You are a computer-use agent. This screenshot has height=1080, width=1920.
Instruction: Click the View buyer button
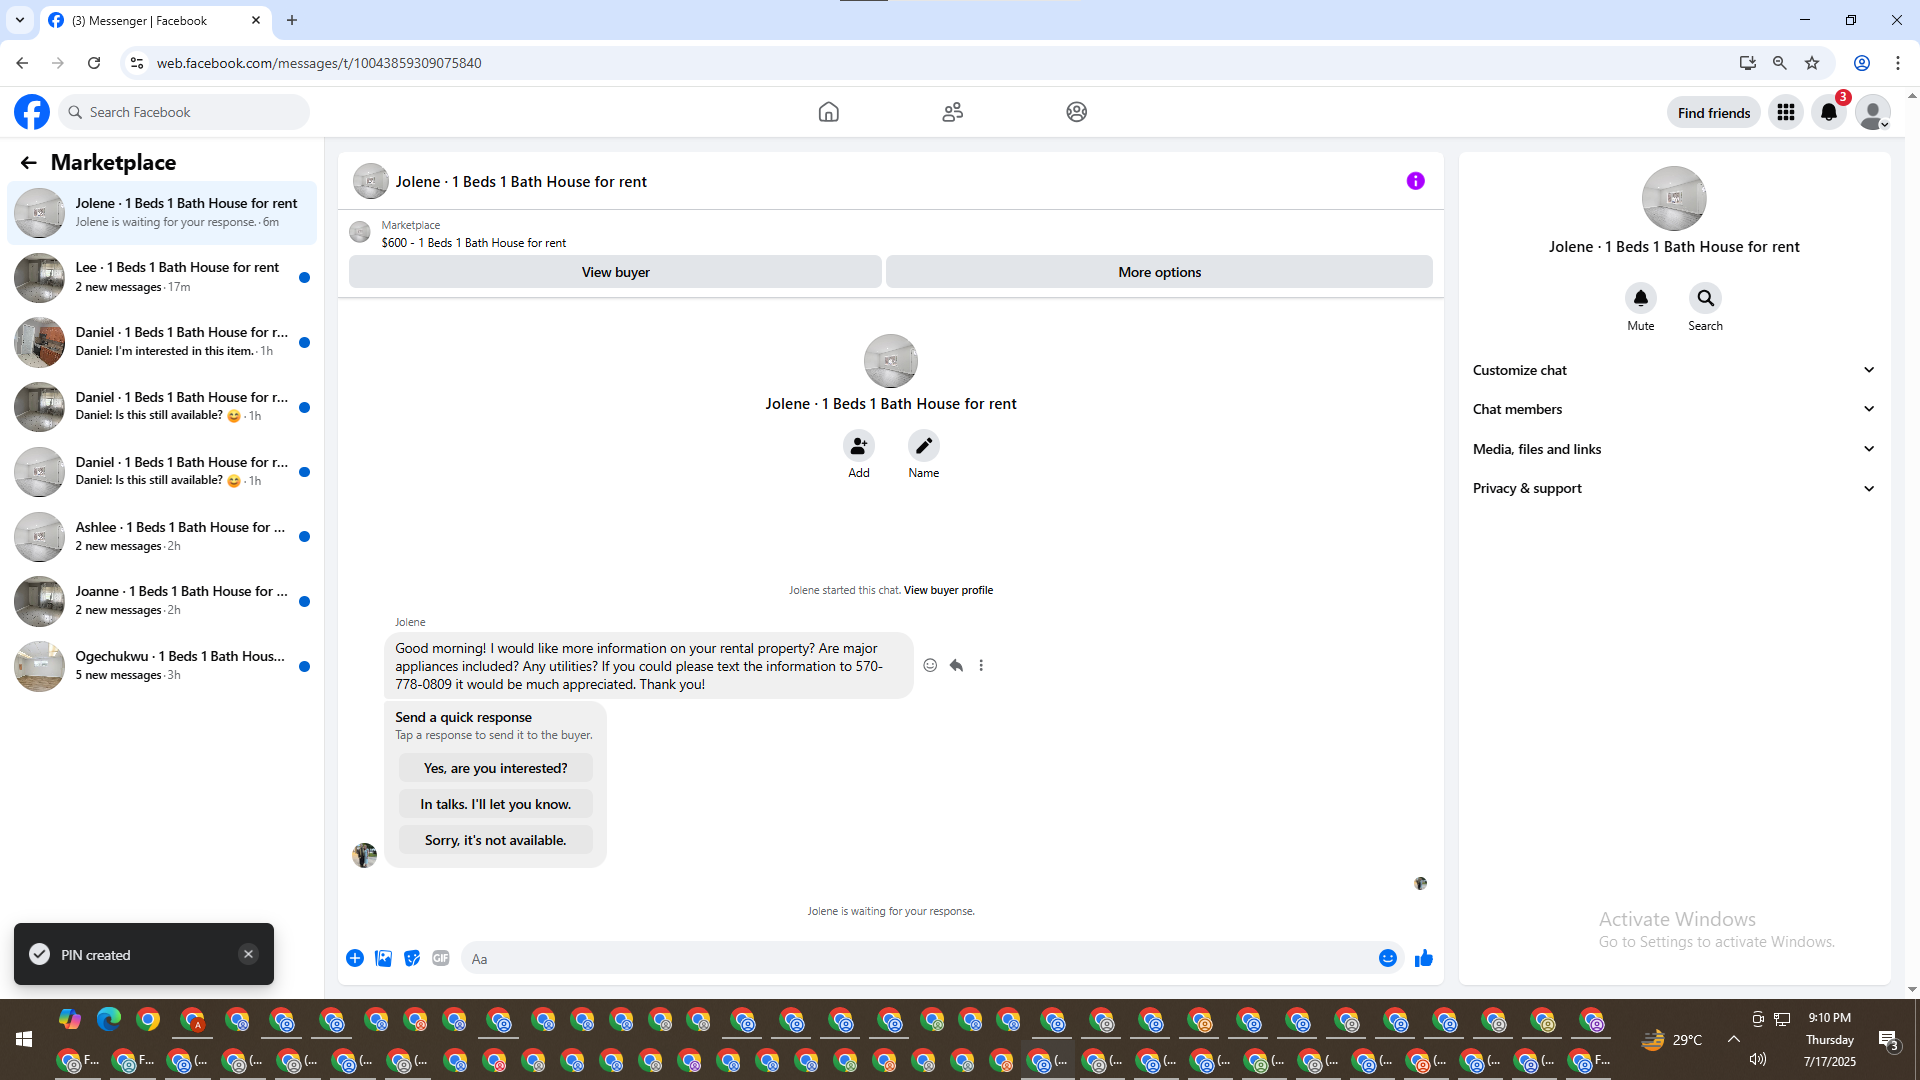(615, 272)
